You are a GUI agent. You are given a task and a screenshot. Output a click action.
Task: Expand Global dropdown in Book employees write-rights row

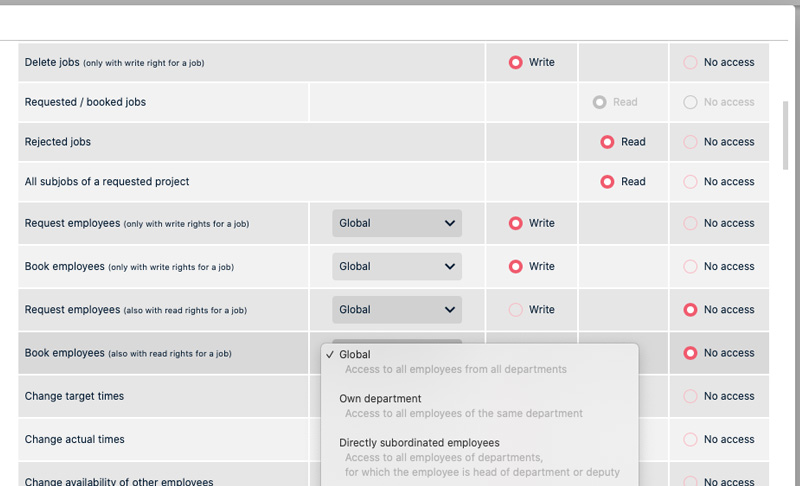pyautogui.click(x=396, y=266)
